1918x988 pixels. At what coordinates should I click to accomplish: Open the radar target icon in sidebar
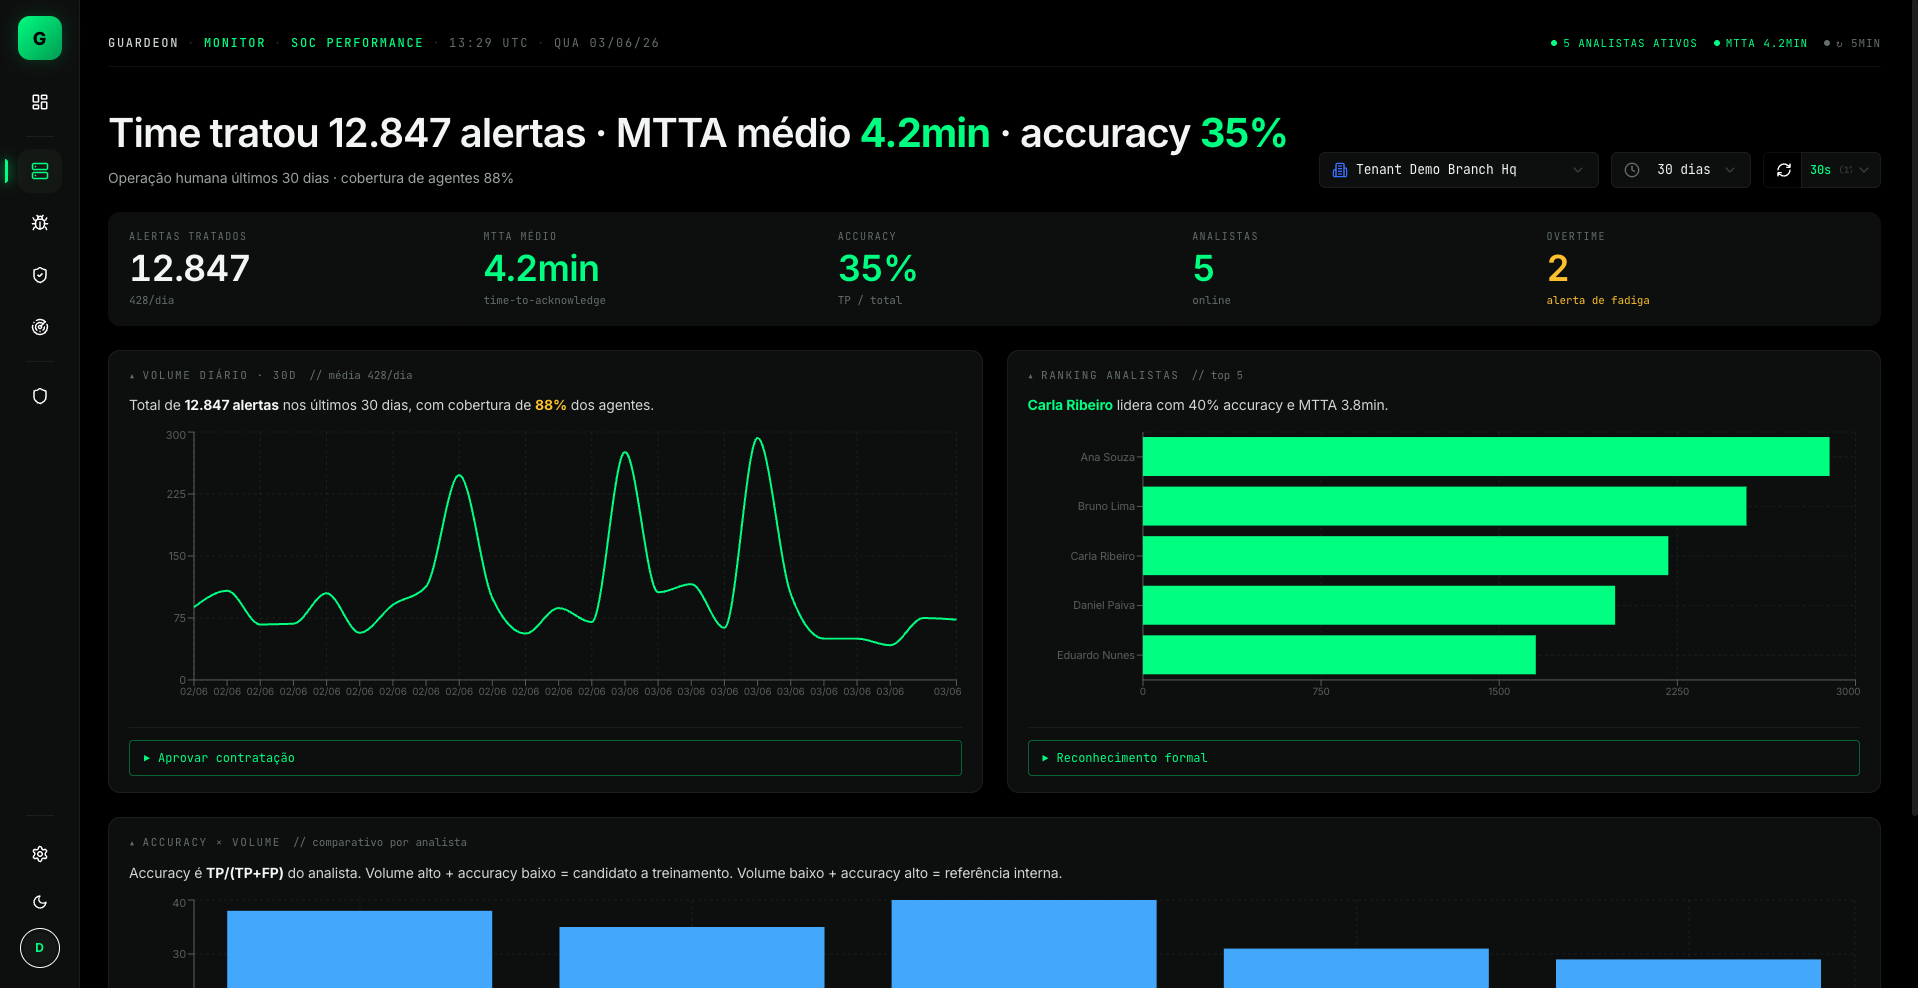40,327
